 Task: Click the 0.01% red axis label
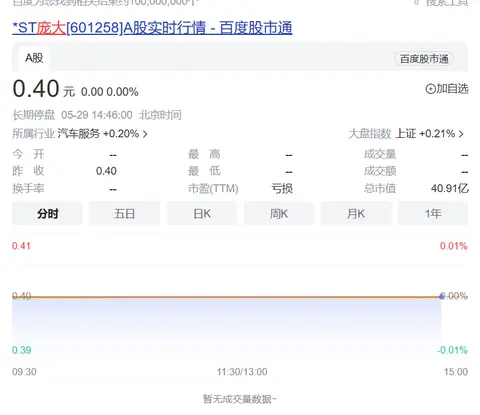pyautogui.click(x=454, y=246)
